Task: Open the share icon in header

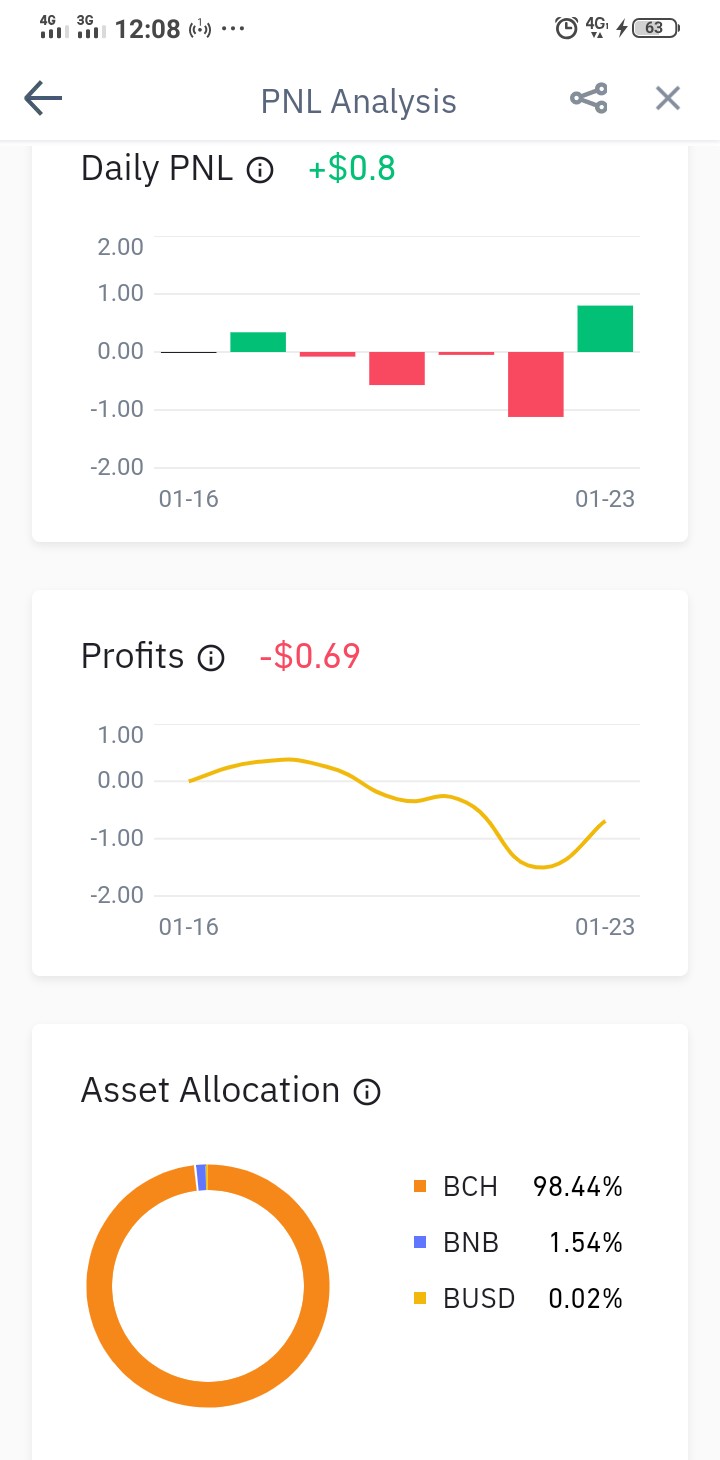Action: (x=588, y=98)
